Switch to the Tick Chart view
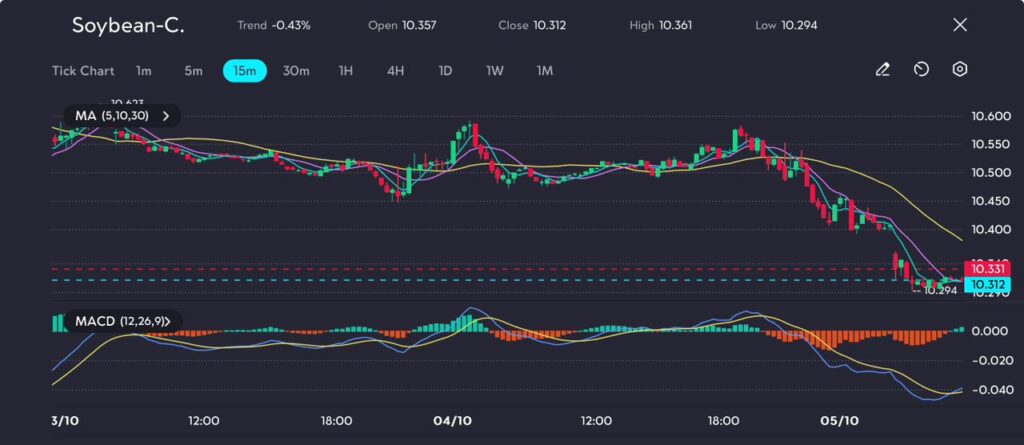This screenshot has width=1024, height=445. coord(82,71)
